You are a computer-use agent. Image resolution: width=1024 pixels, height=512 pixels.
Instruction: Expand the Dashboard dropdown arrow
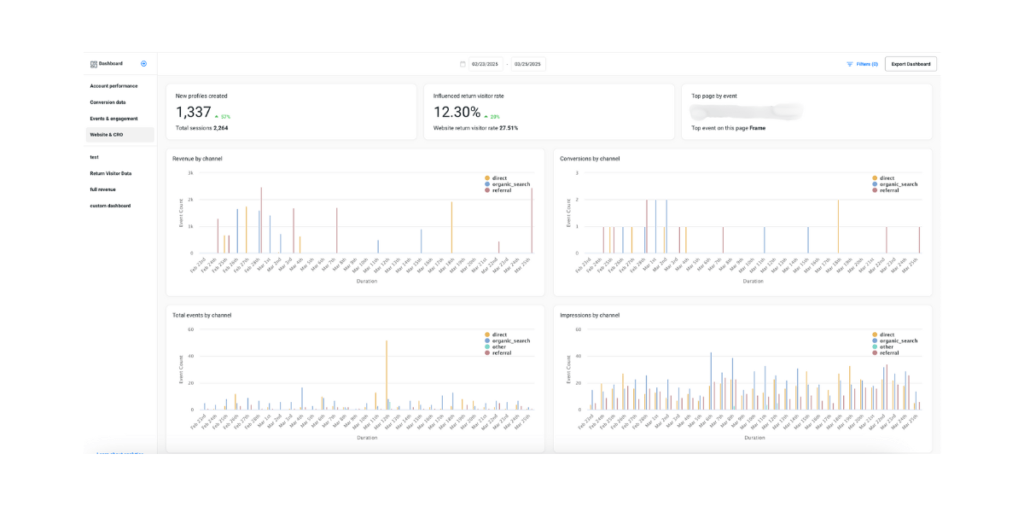[x=144, y=64]
